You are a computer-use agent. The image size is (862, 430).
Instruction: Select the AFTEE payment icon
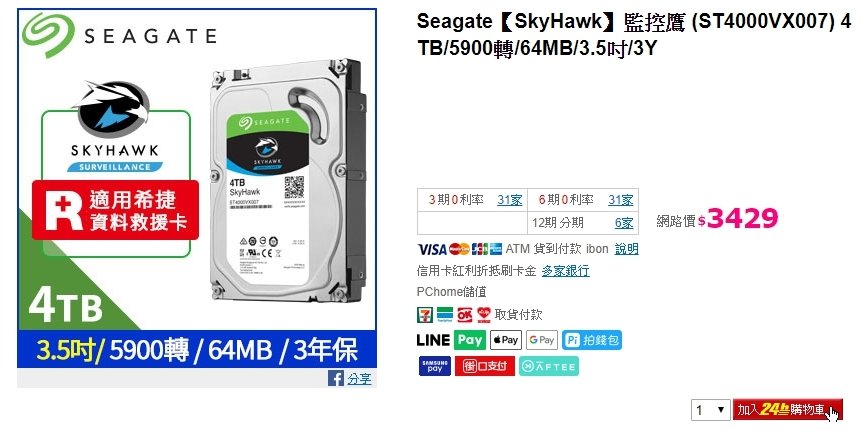pyautogui.click(x=549, y=366)
